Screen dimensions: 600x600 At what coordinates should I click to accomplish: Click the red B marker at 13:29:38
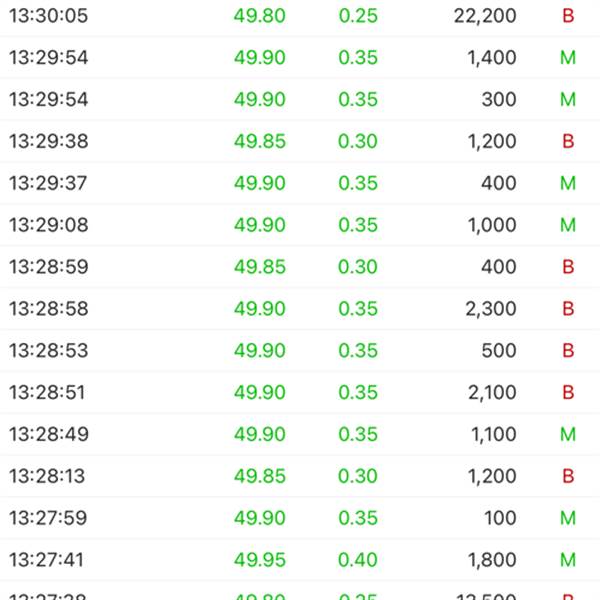[x=568, y=141]
